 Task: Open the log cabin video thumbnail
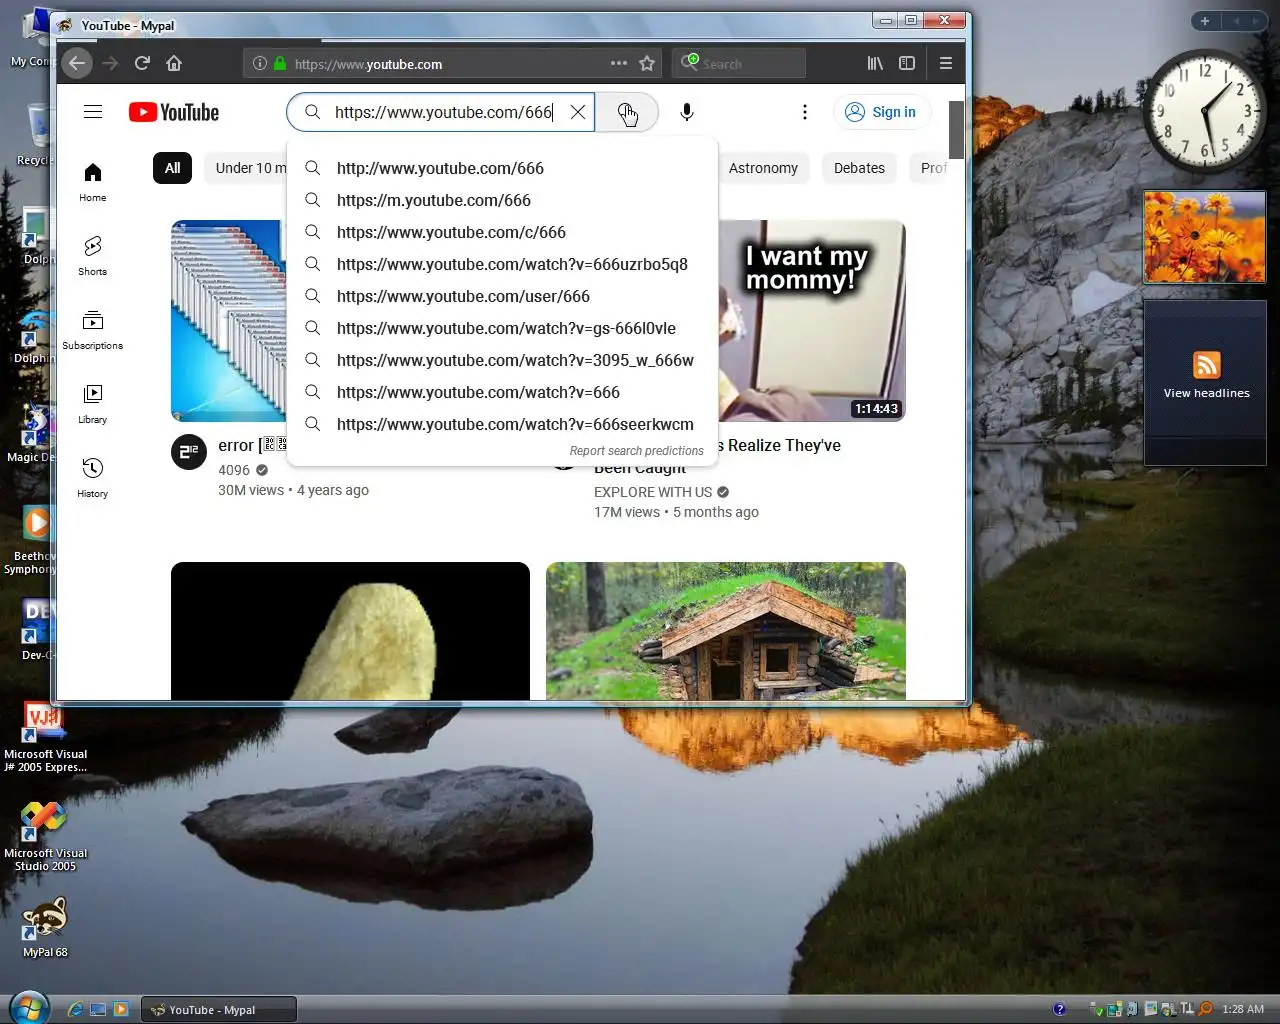726,631
